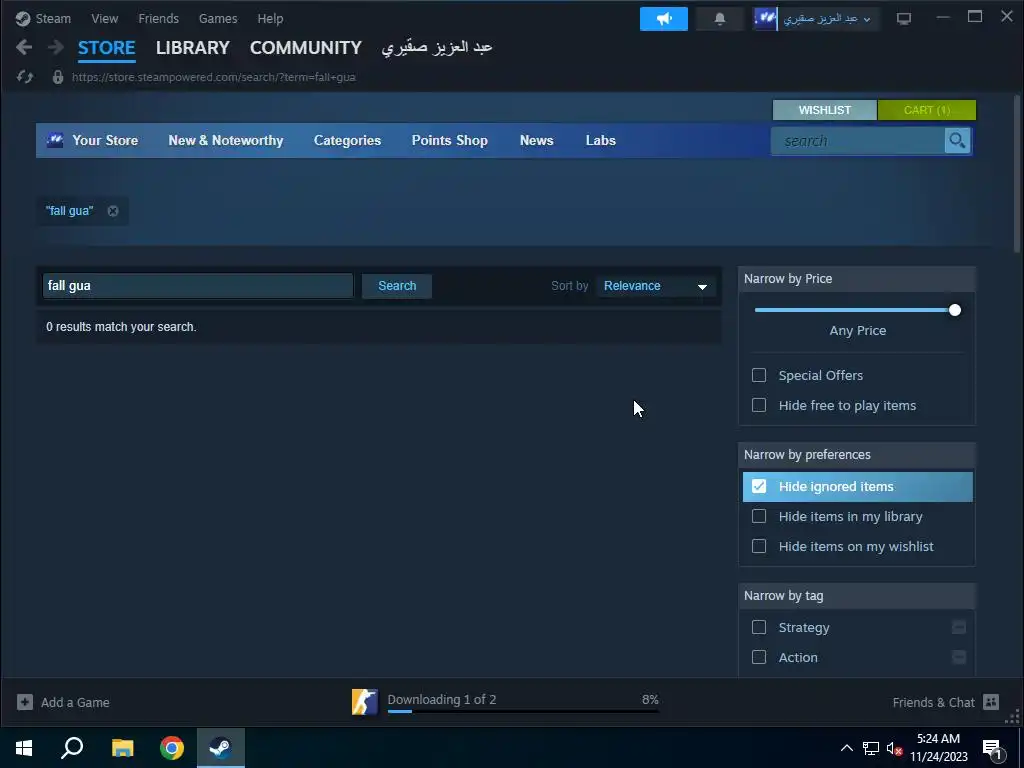This screenshot has width=1024, height=768.
Task: Click the Counter-Strike download thumbnail
Action: 364,702
